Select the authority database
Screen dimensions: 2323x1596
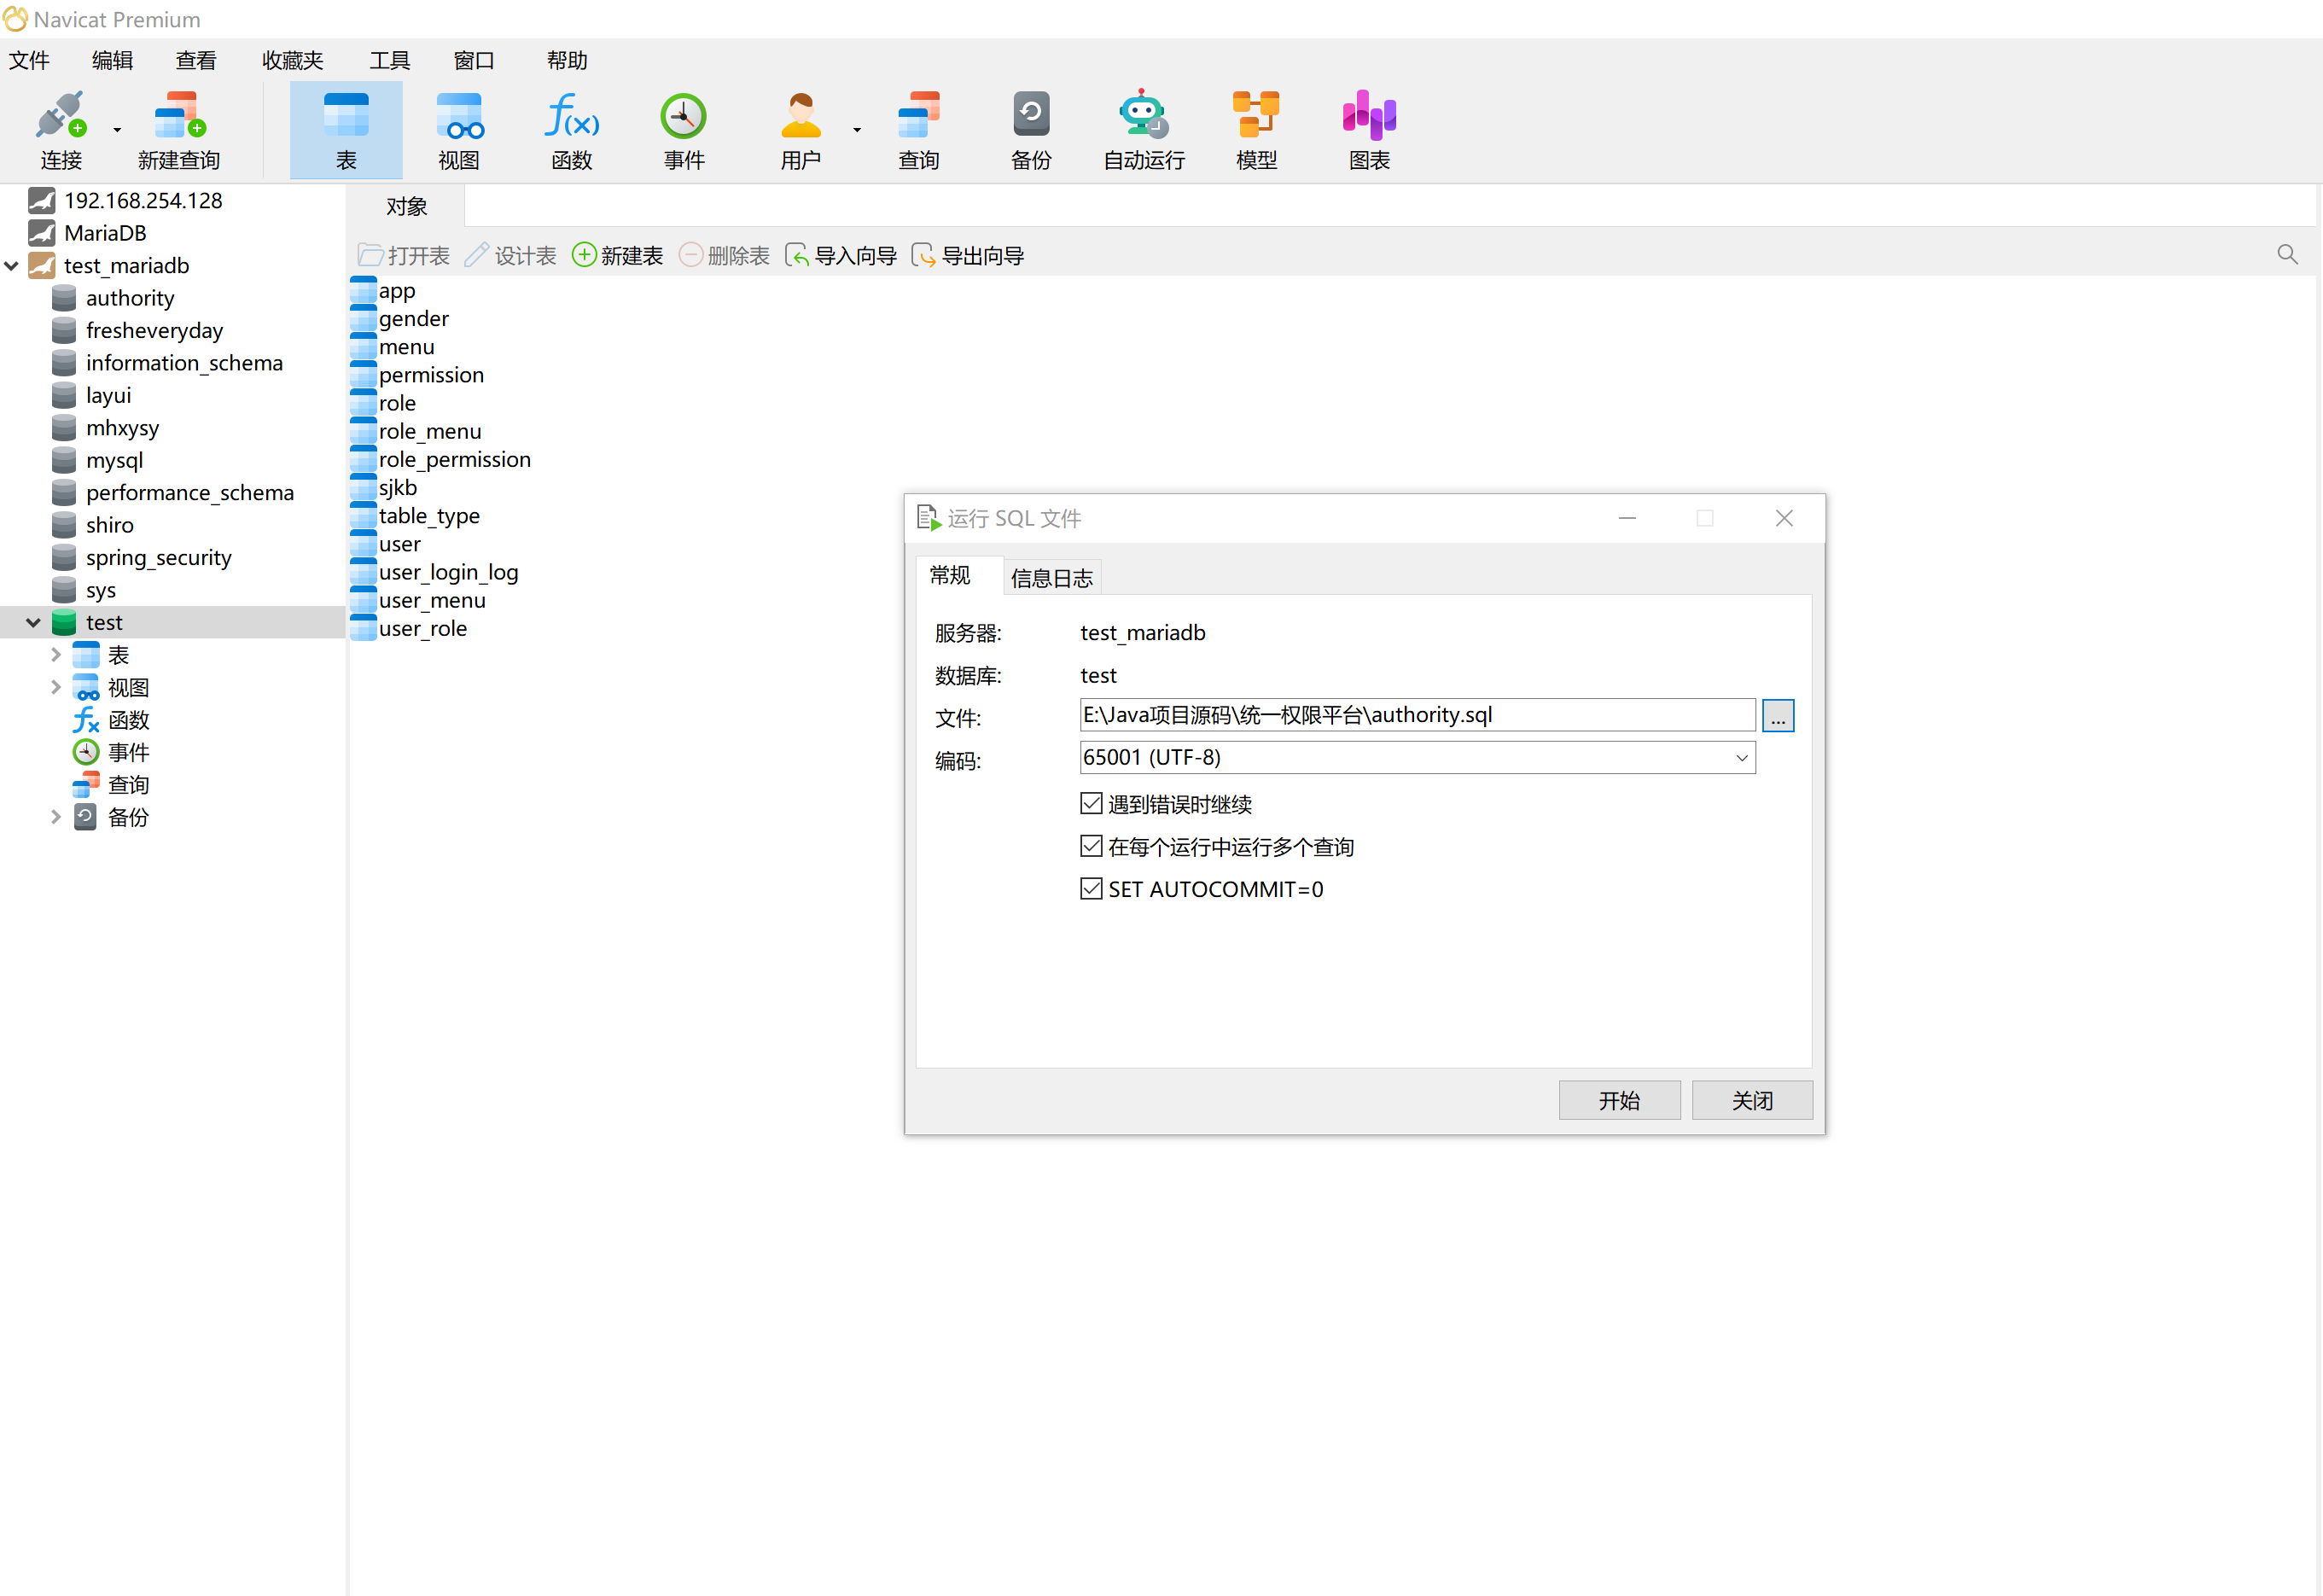click(130, 298)
